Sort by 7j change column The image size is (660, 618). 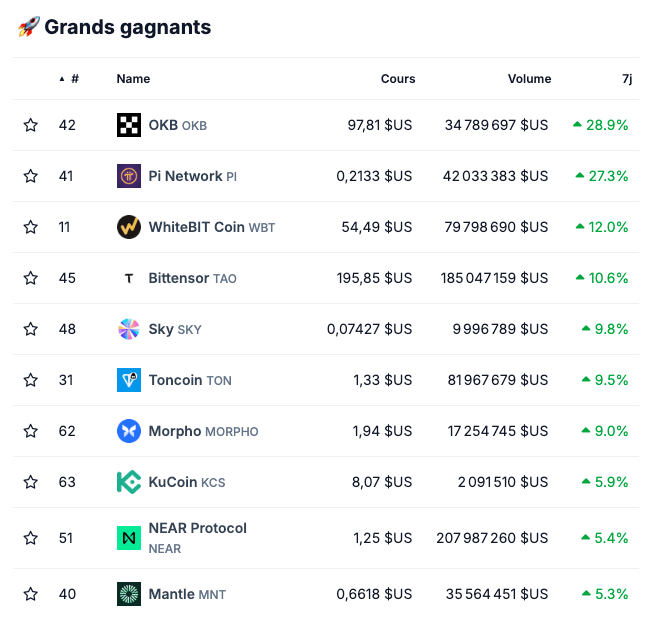pos(626,79)
